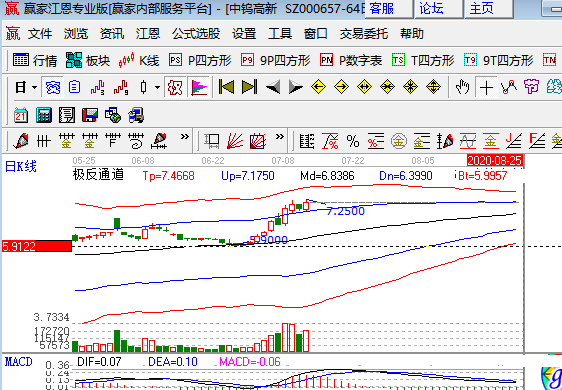Click the red 2020-08-25 date marker
Screen dimensions: 562x390
pyautogui.click(x=495, y=161)
